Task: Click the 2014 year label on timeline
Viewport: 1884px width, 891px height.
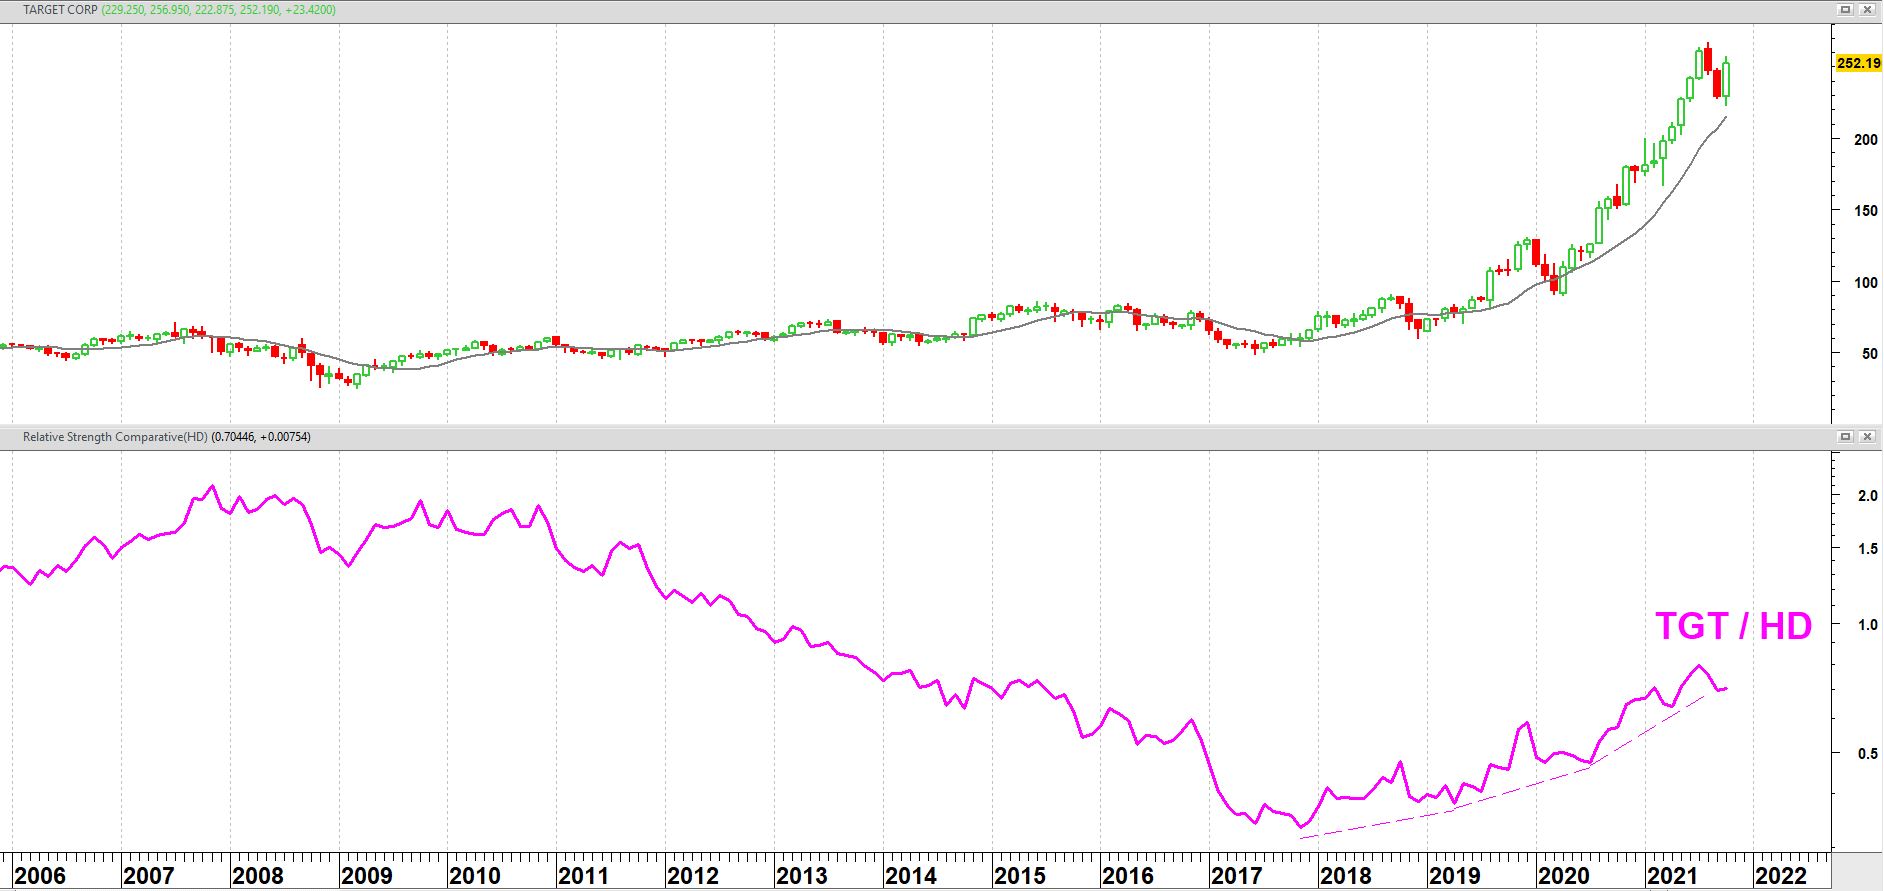Action: [911, 876]
